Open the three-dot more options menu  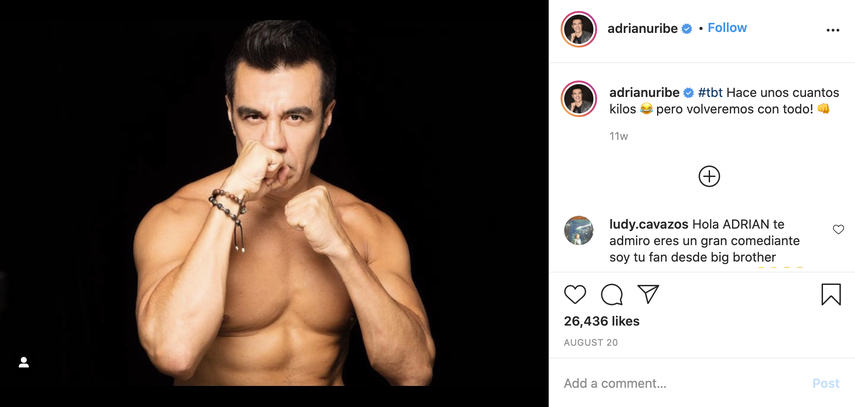tap(832, 30)
